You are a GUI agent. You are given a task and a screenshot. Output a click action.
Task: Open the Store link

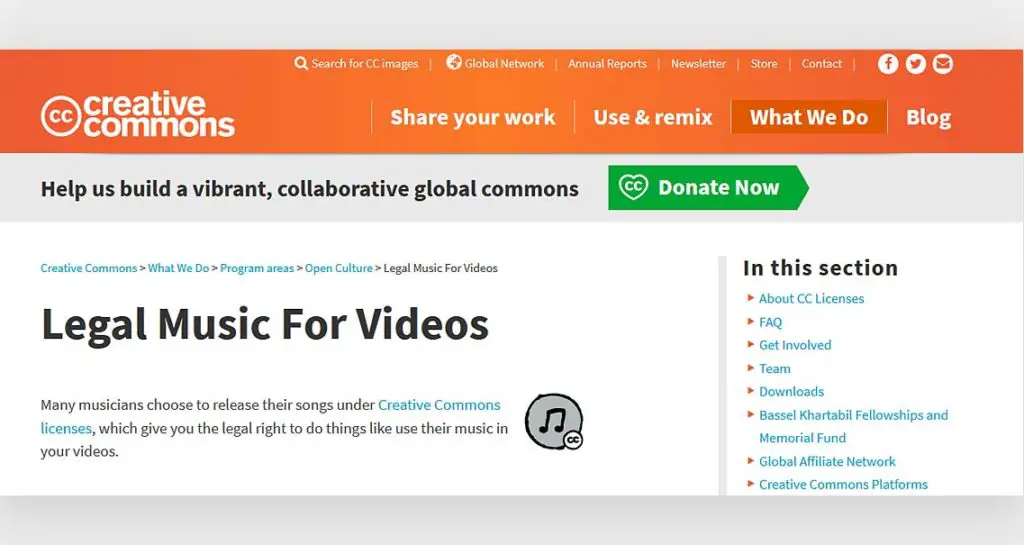(764, 64)
